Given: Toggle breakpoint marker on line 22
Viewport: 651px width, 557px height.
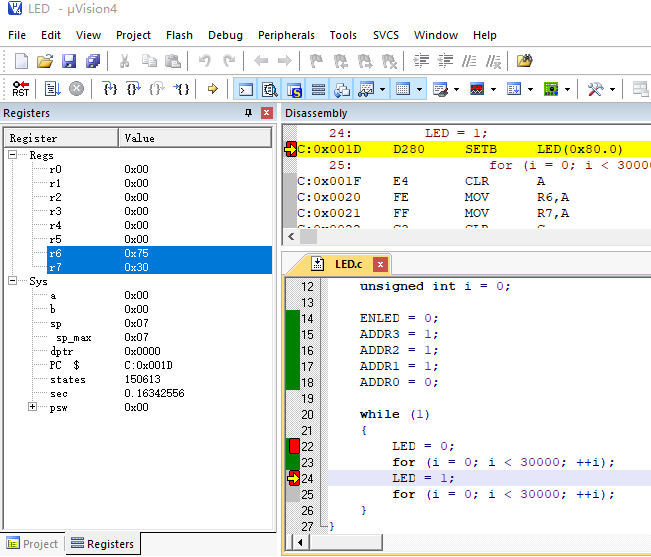Looking at the screenshot, I should click(x=293, y=446).
